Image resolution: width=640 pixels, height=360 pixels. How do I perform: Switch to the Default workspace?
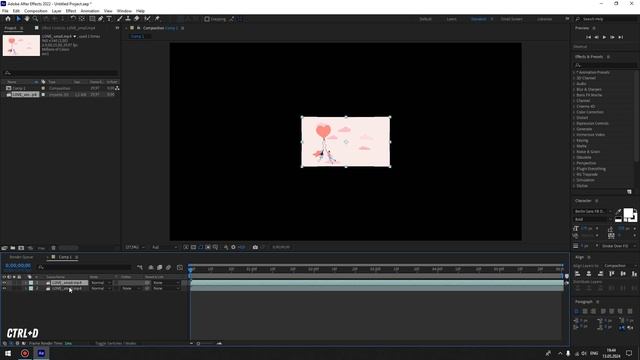point(425,19)
